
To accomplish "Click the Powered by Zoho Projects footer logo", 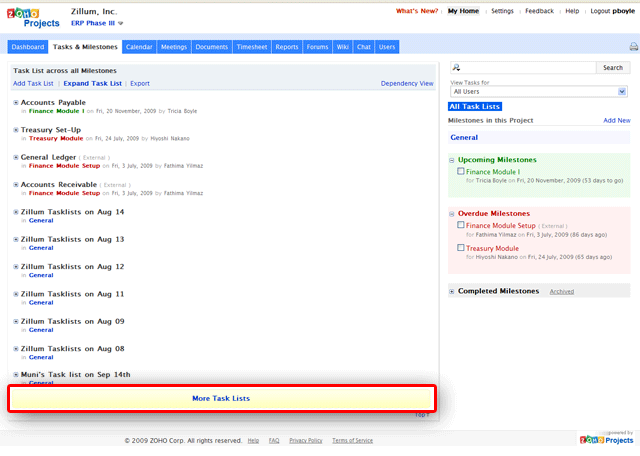I will click(606, 437).
